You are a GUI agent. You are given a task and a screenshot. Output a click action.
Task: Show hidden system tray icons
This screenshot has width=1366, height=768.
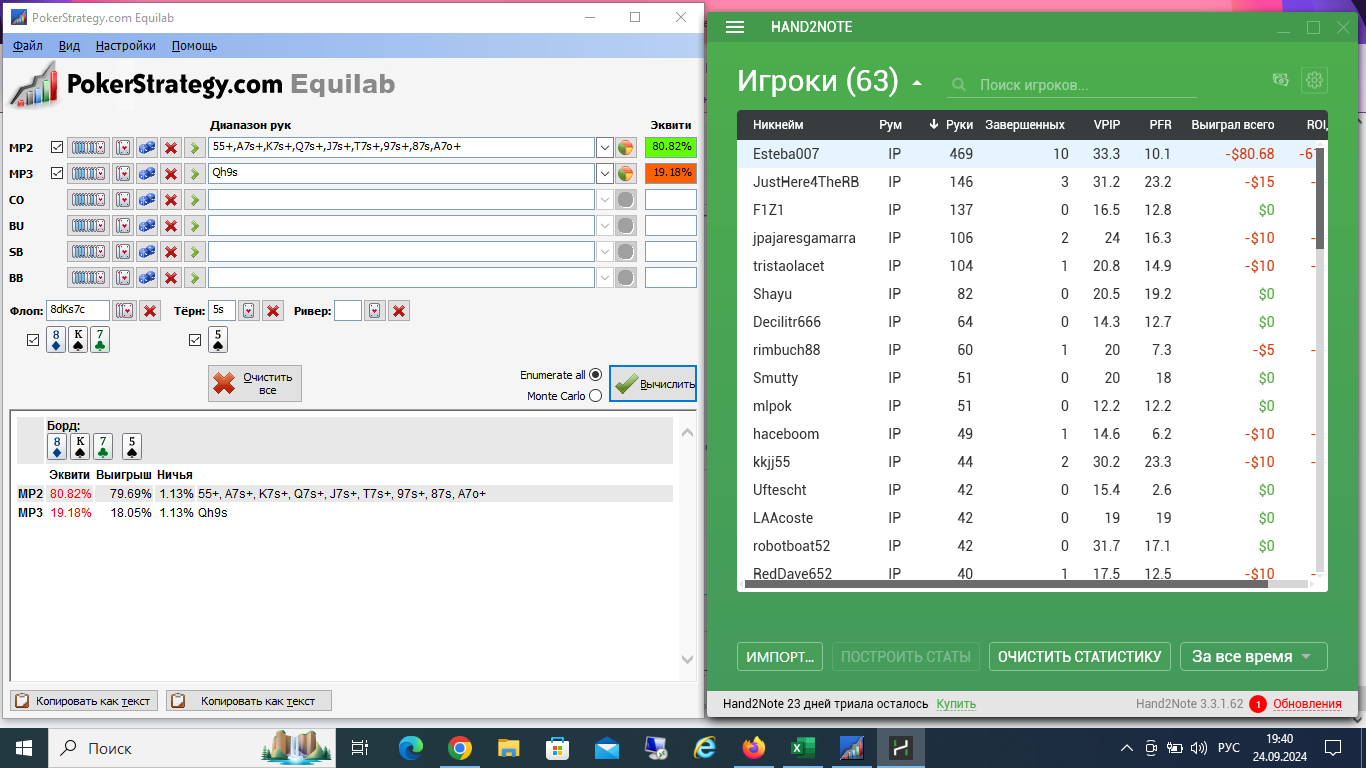coord(1127,748)
